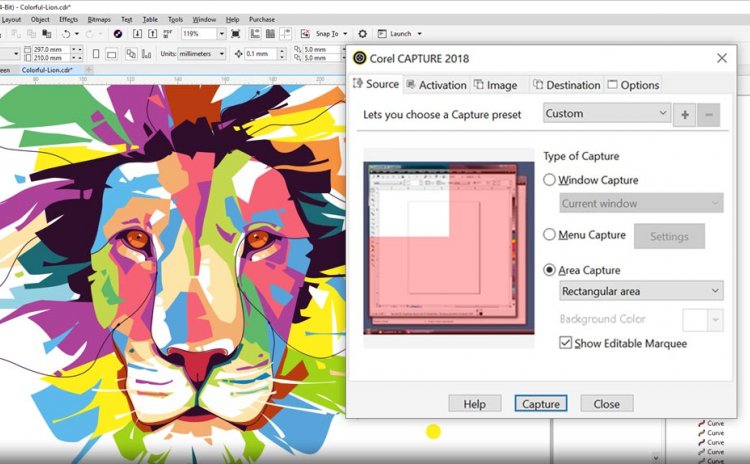Open the Custom capture preset dropdown
Image resolution: width=750 pixels, height=464 pixels.
pyautogui.click(x=607, y=113)
